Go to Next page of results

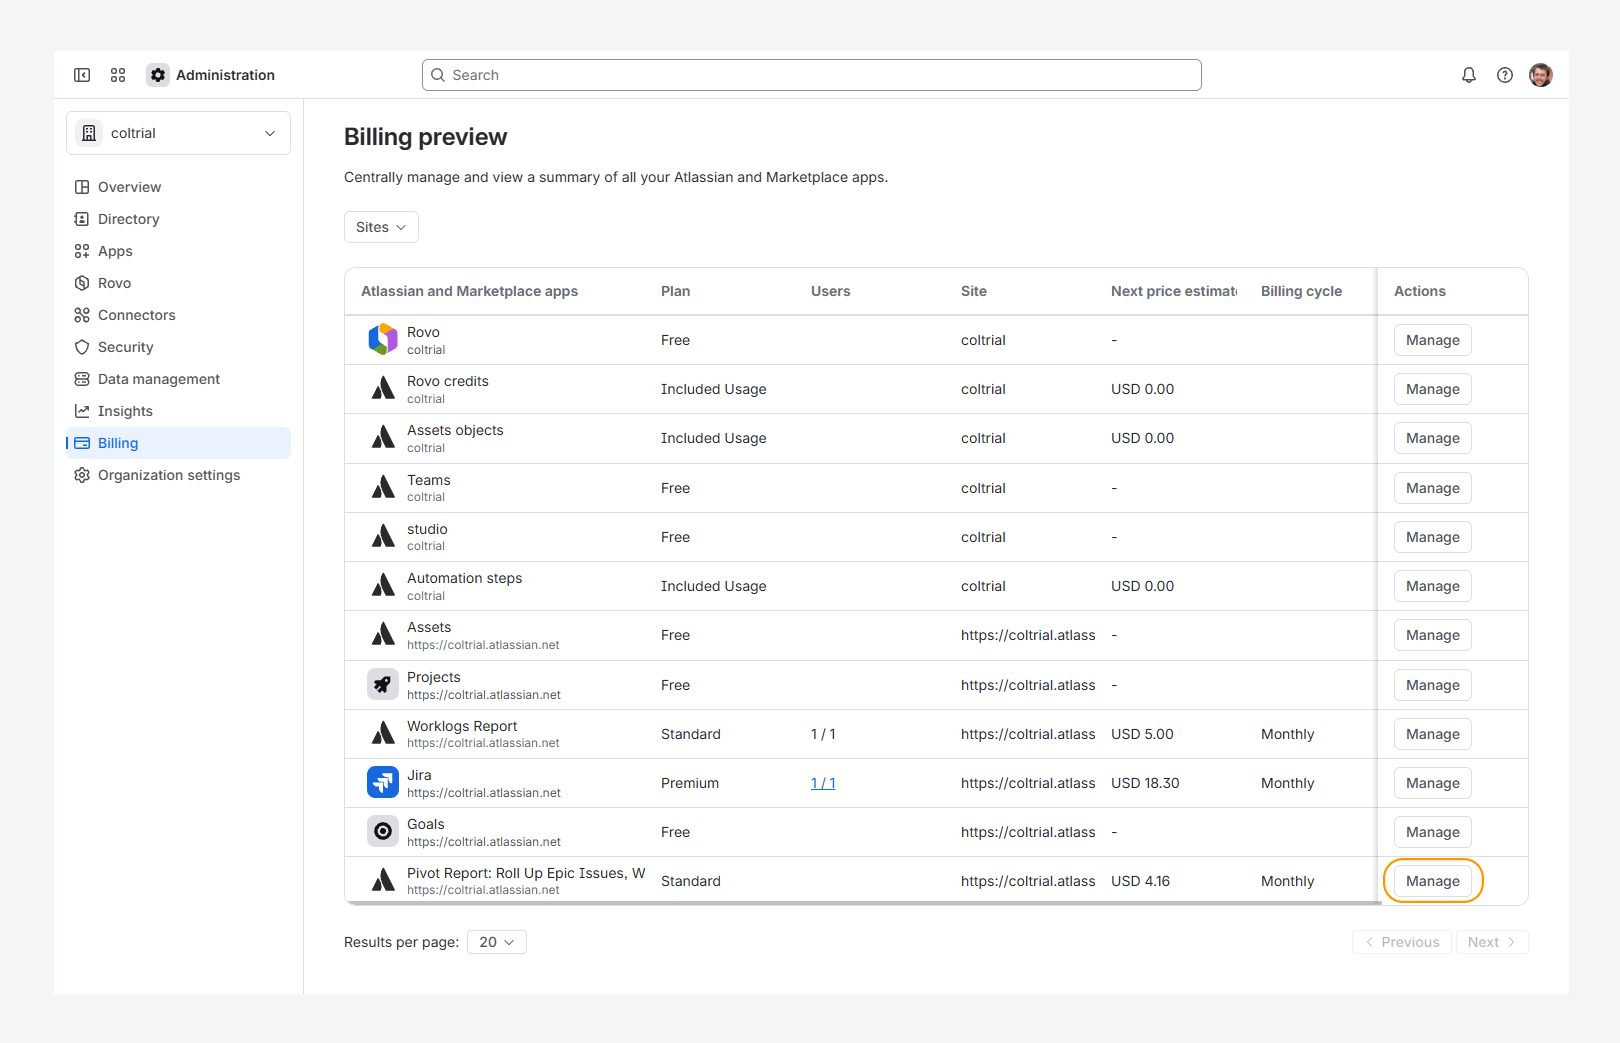pos(1492,942)
